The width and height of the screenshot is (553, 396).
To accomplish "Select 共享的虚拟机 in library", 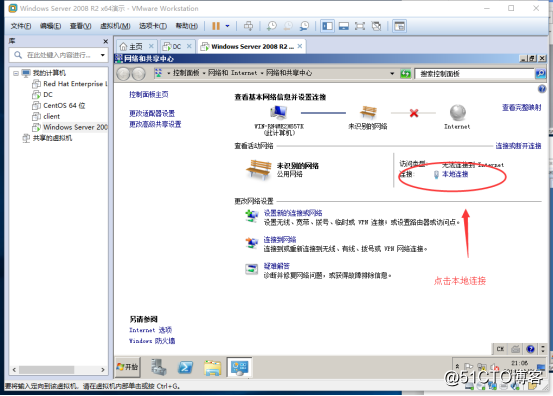I will tap(47, 138).
